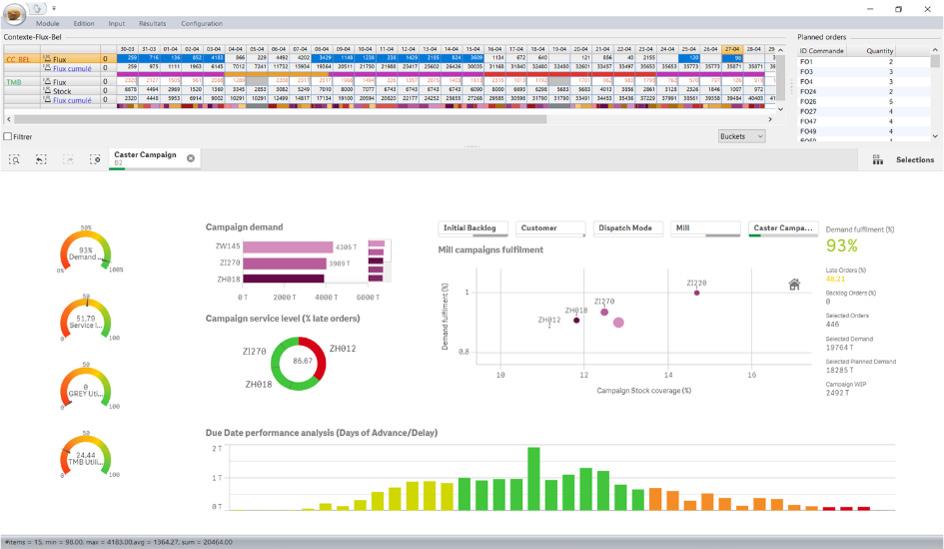
Task: Select planned order FO47
Action: (864, 122)
